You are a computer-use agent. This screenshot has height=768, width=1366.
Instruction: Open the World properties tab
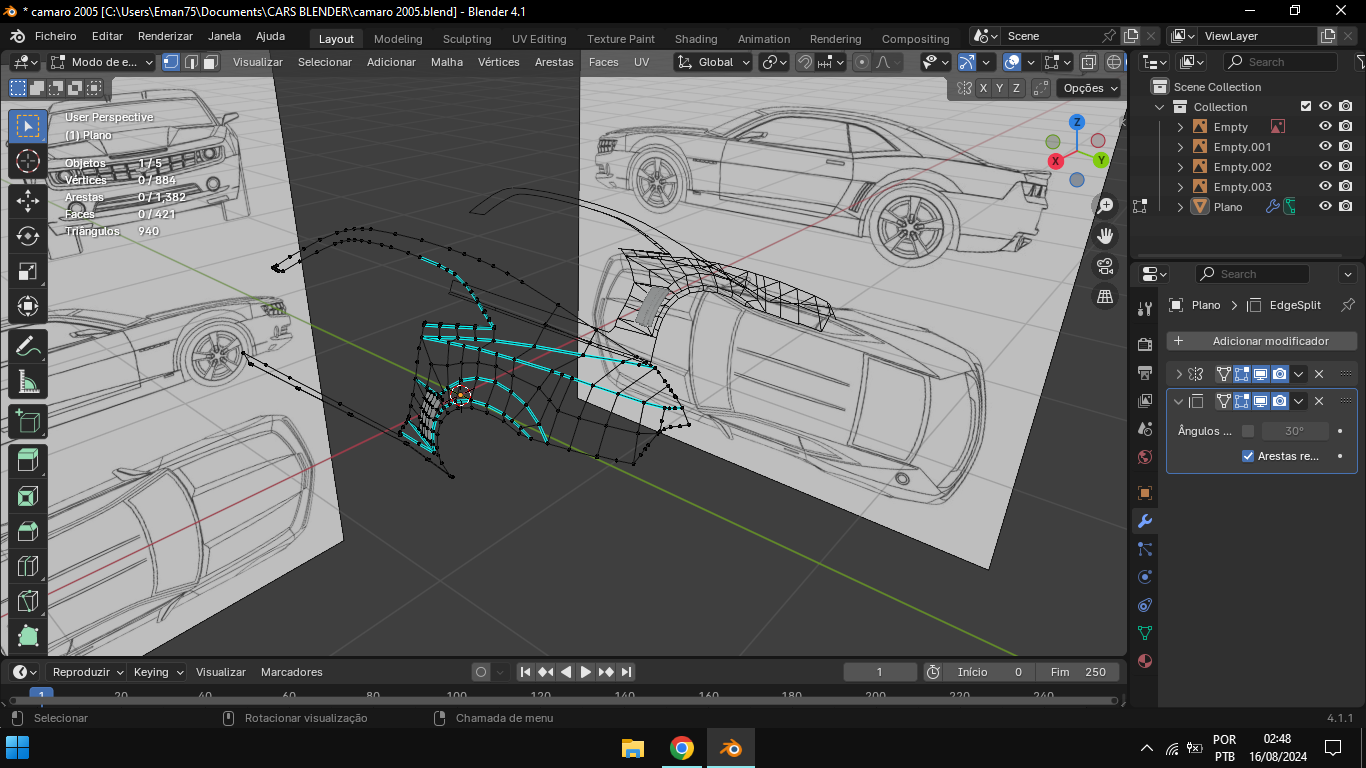[x=1145, y=457]
